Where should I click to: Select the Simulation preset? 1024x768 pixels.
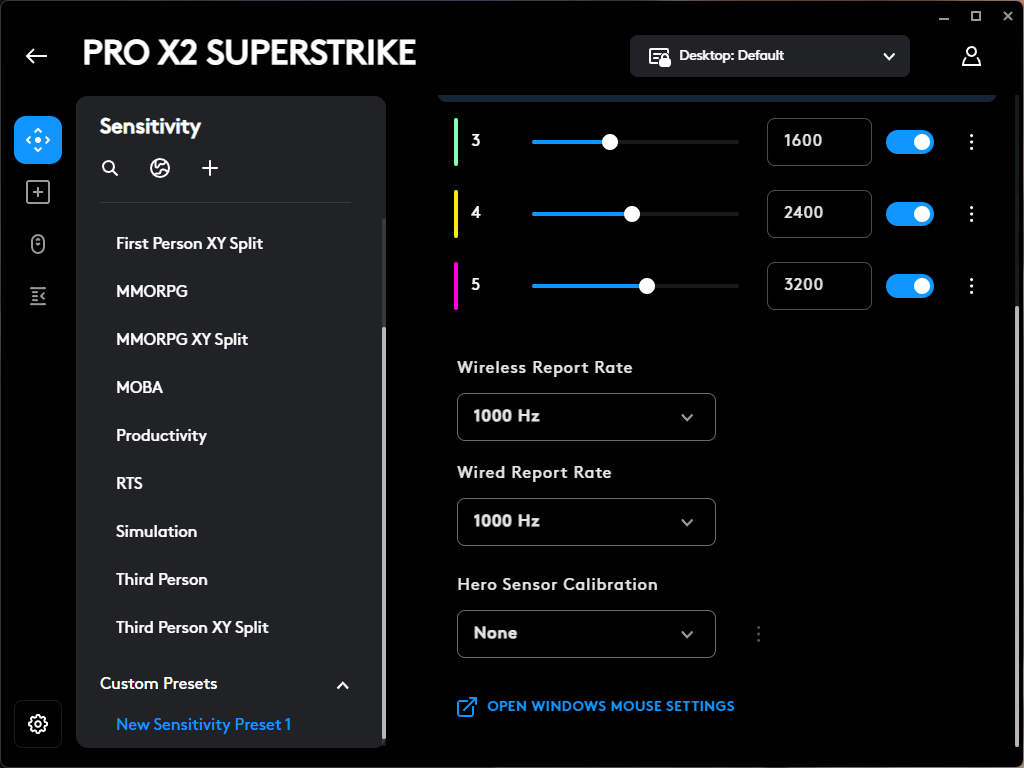pos(156,532)
